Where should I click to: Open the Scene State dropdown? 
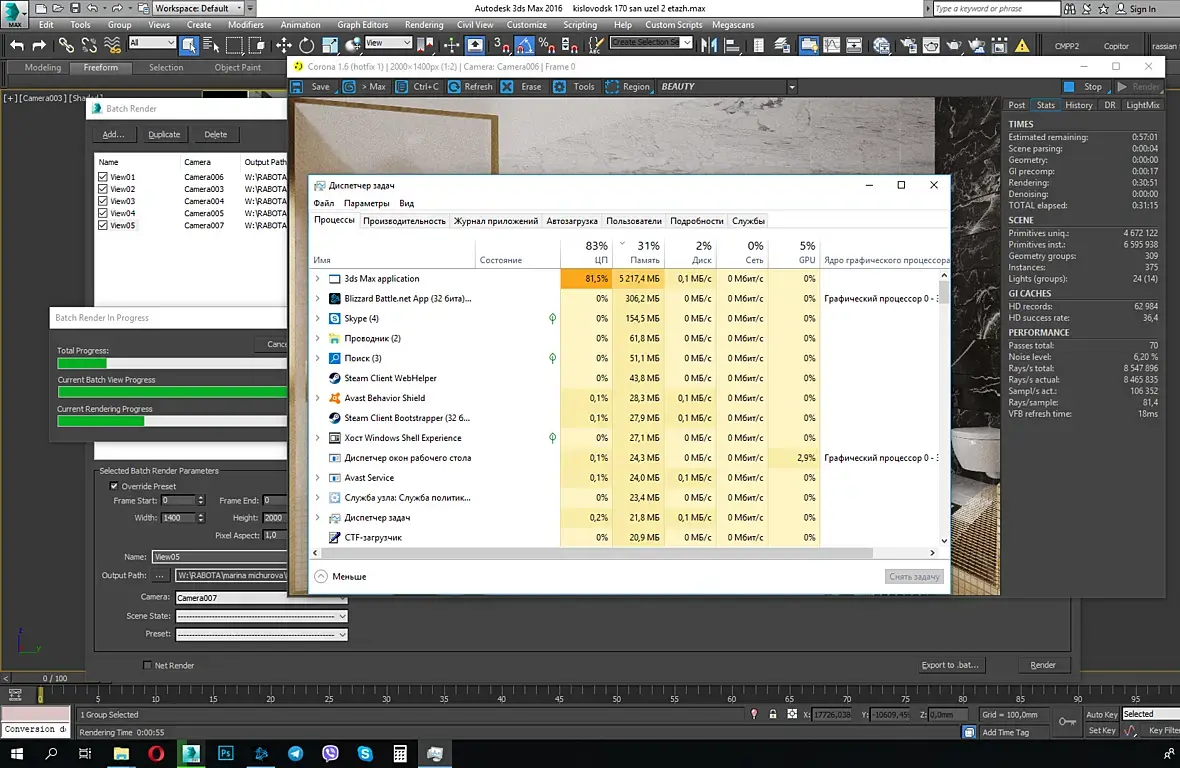pos(261,616)
